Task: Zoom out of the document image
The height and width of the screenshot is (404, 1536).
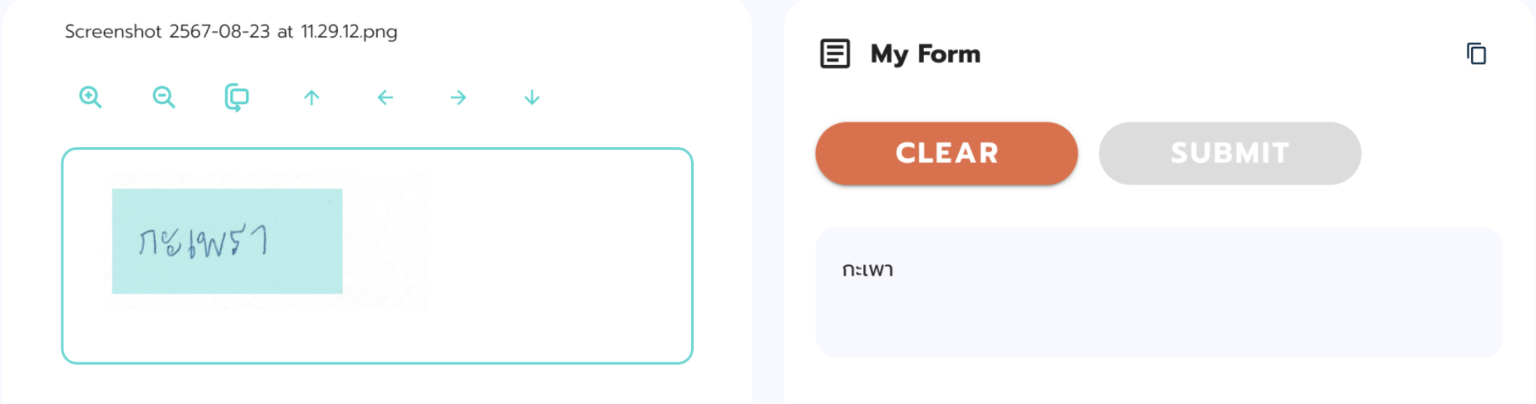Action: tap(164, 97)
